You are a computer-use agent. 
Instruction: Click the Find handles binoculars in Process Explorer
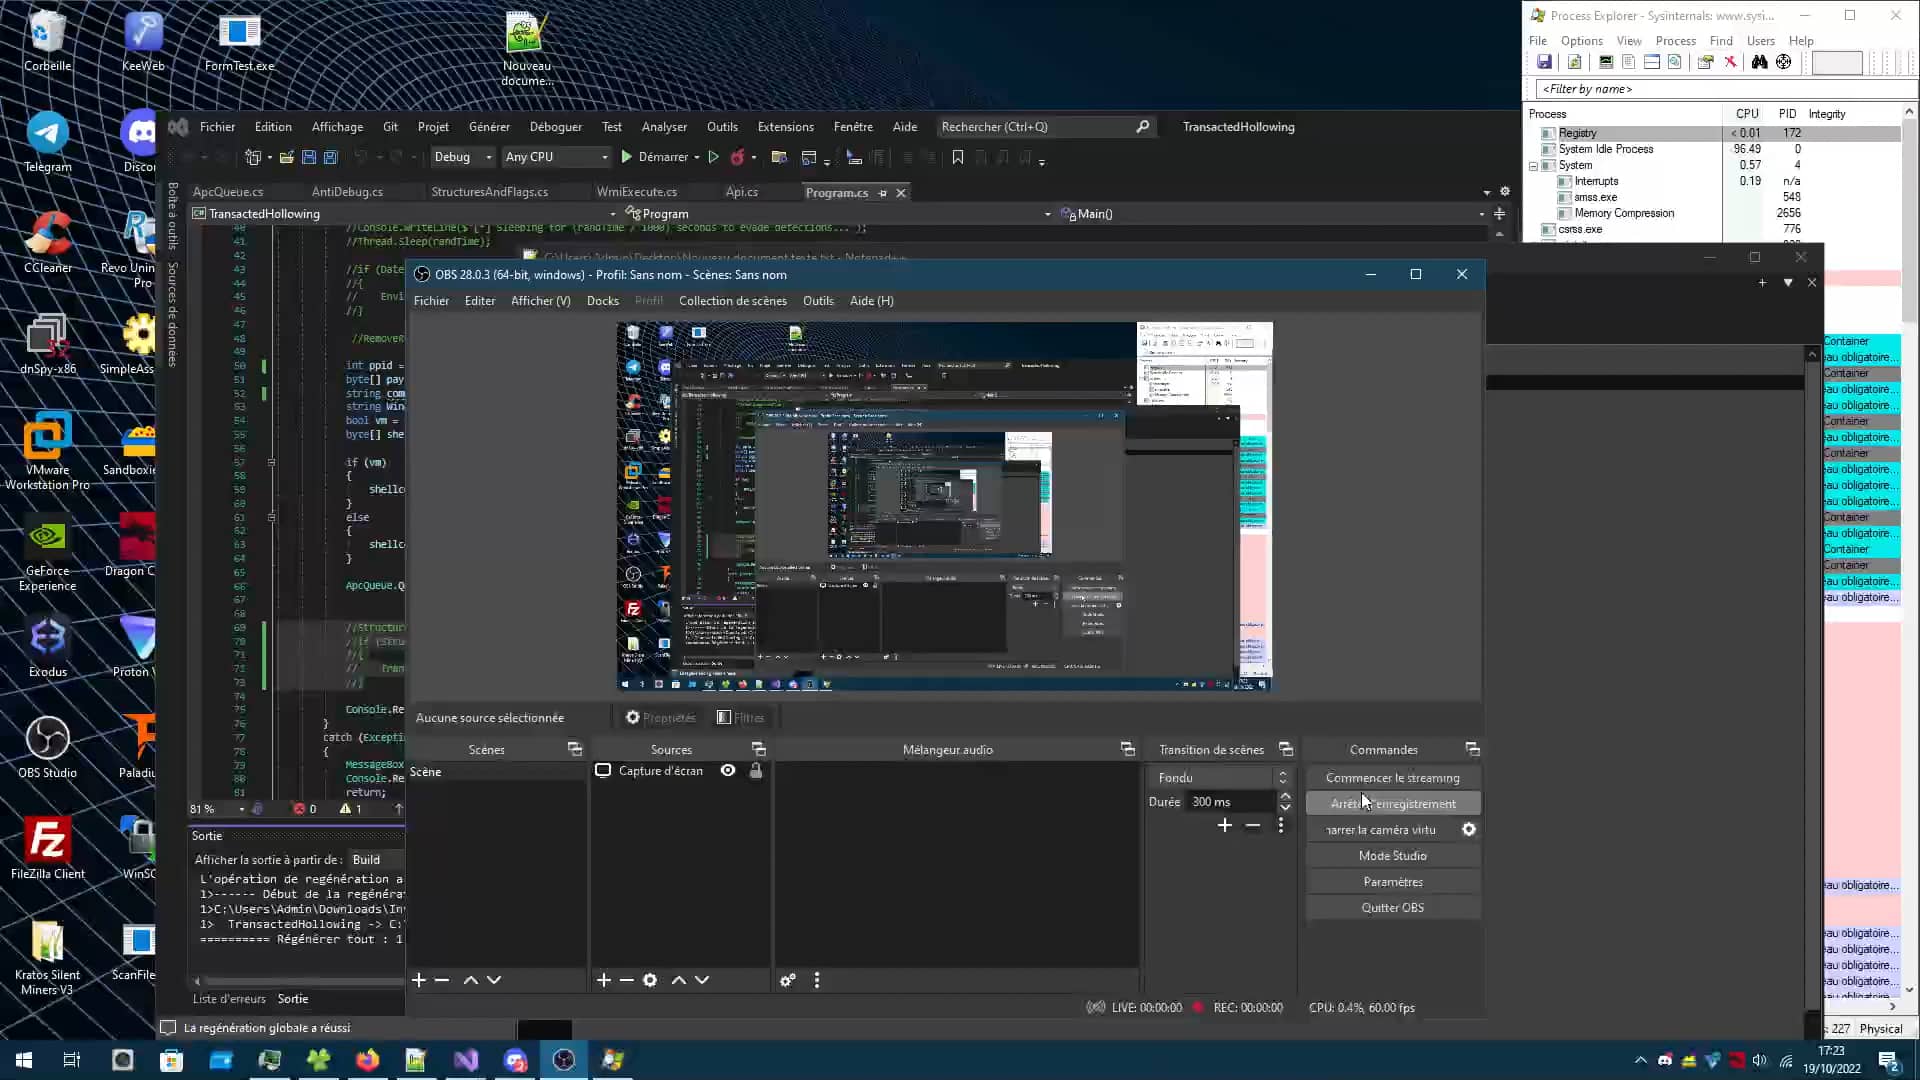1758,62
